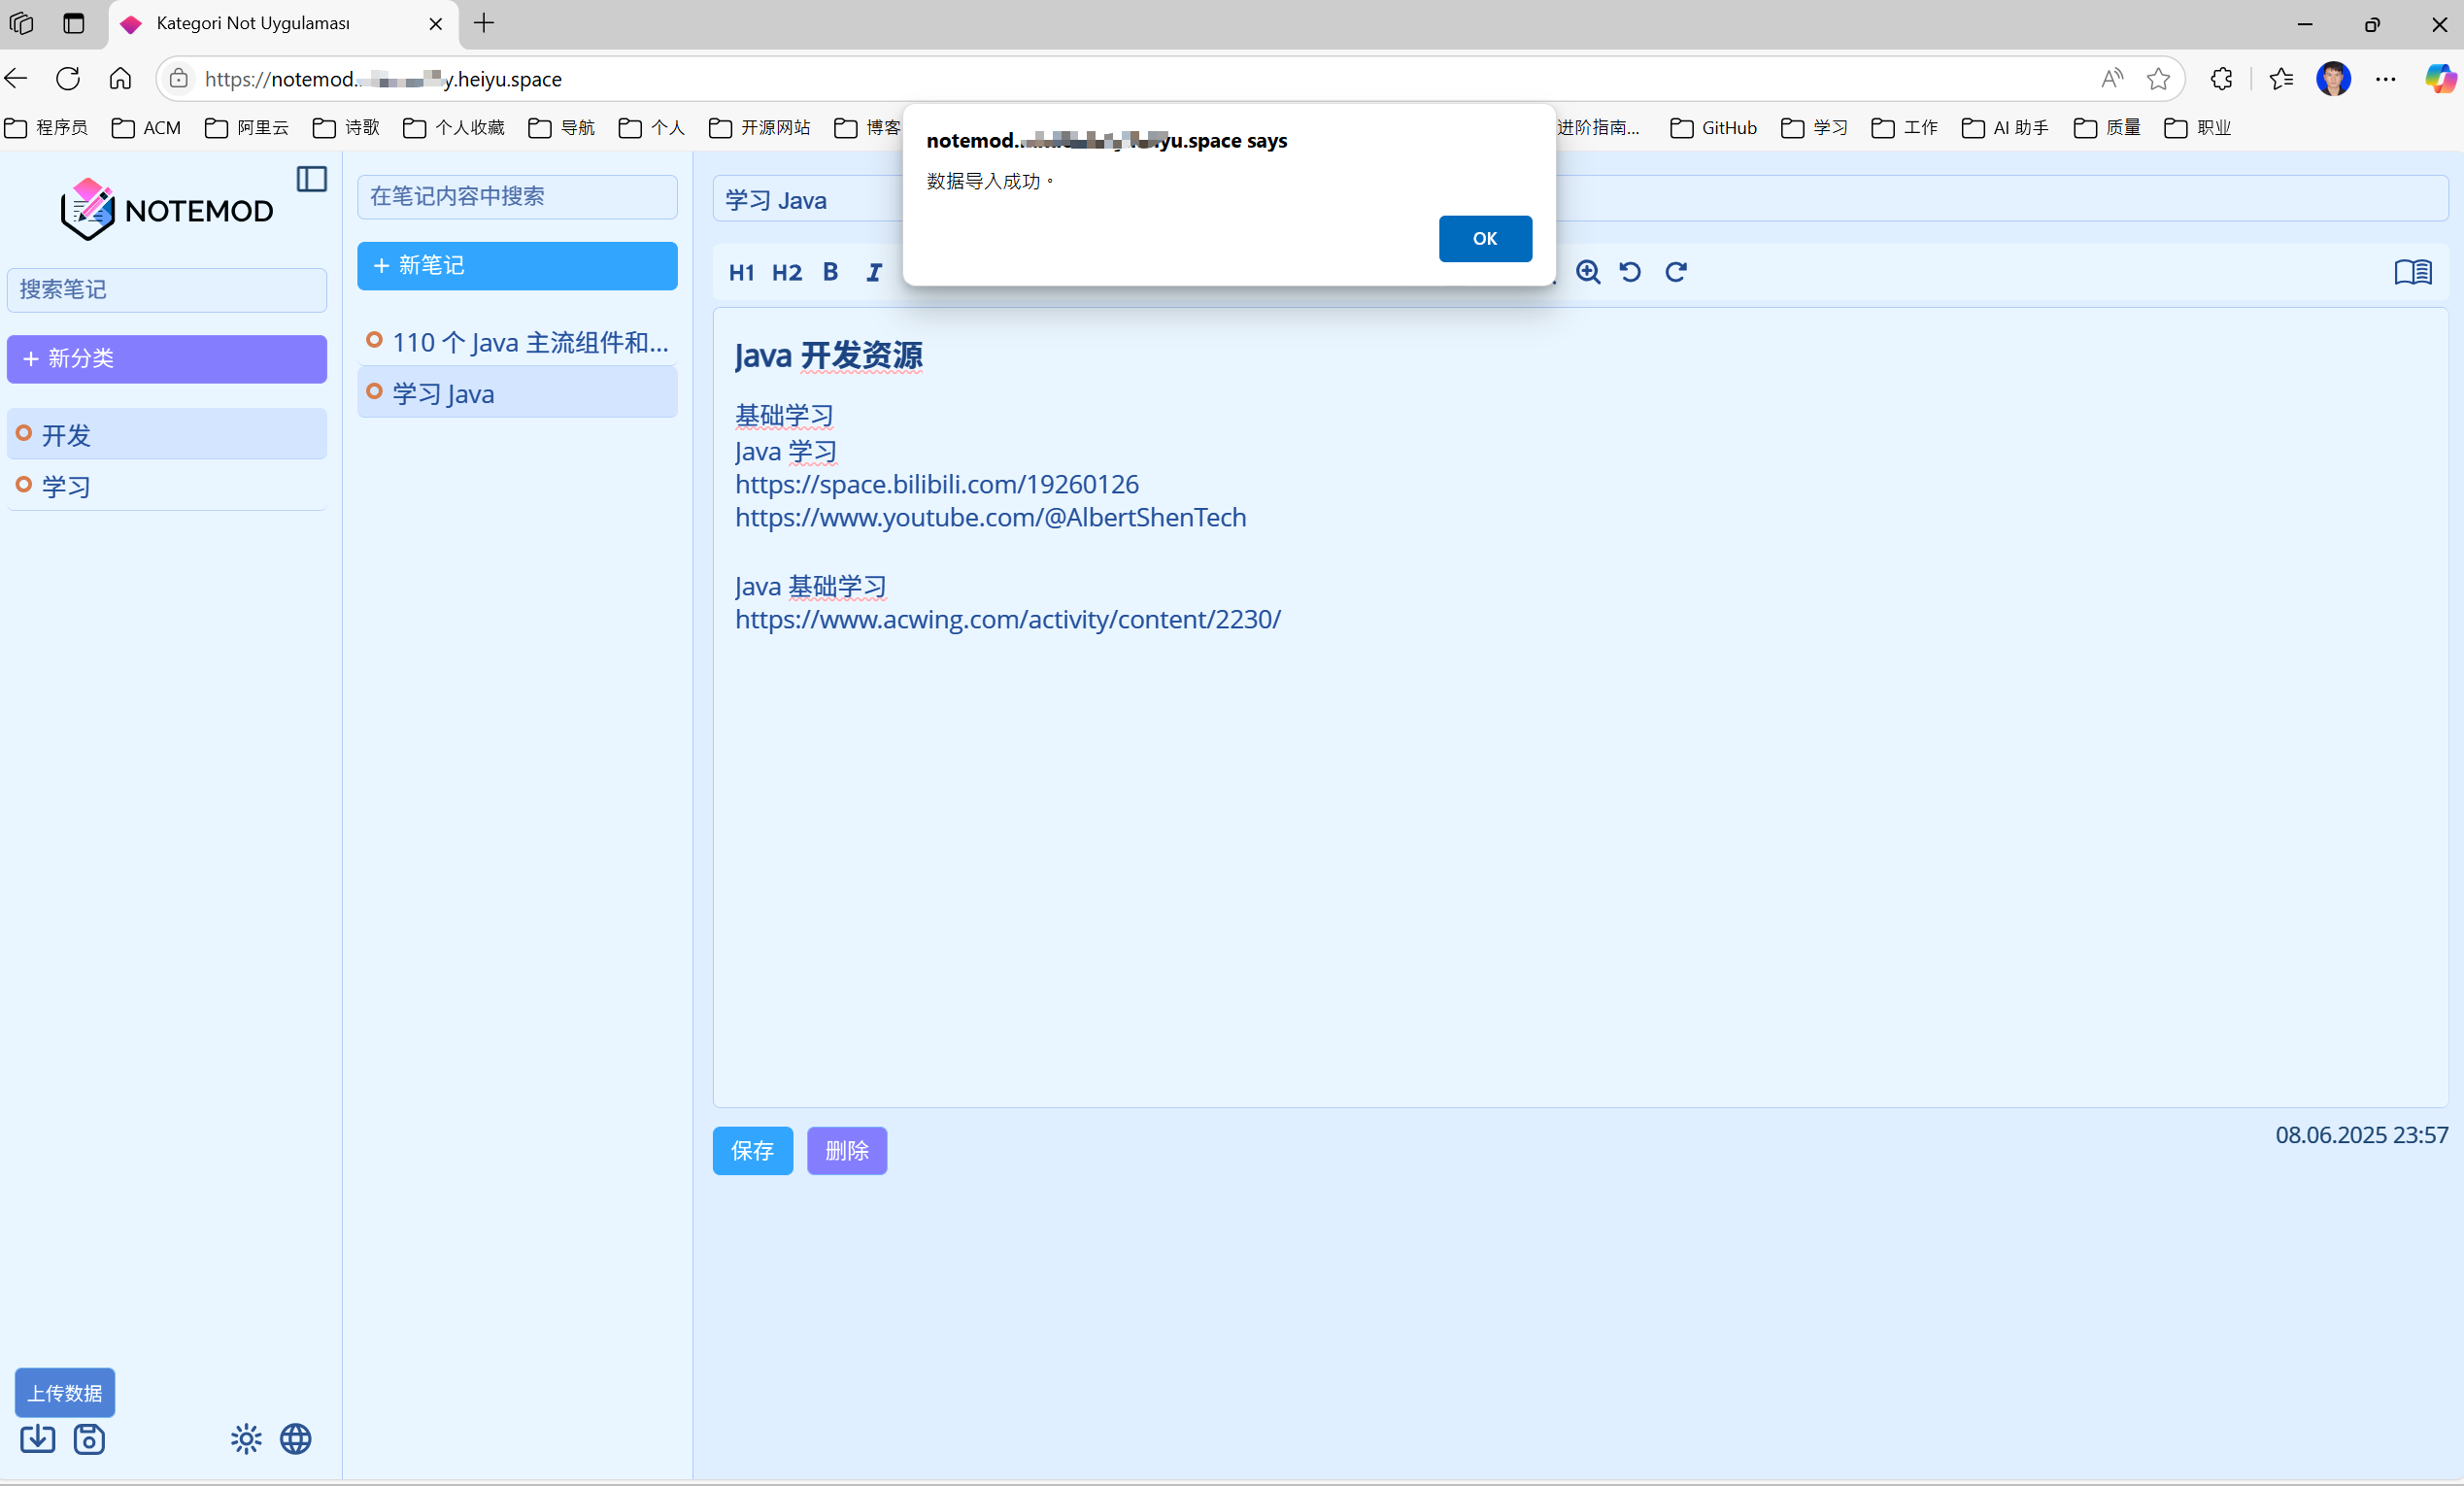Select the 学习 category
2464x1486 pixels.
pyautogui.click(x=167, y=486)
